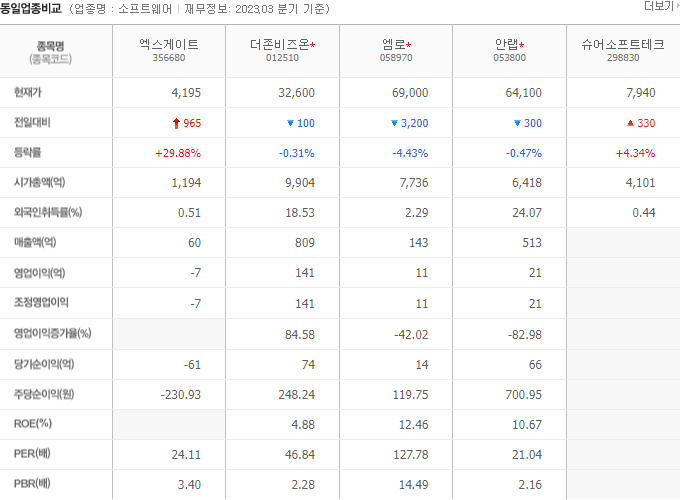The image size is (680, 500).
Task: Click the growth rate value -82.98
Action: click(x=524, y=335)
